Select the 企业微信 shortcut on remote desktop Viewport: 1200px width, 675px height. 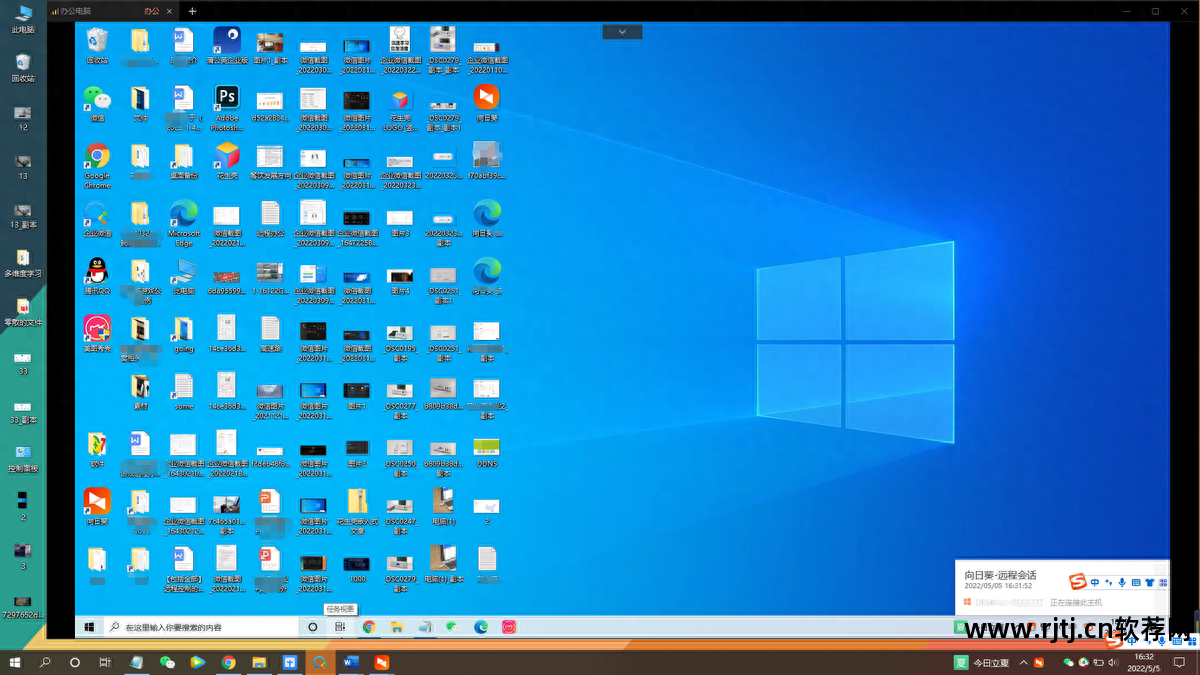coord(97,219)
